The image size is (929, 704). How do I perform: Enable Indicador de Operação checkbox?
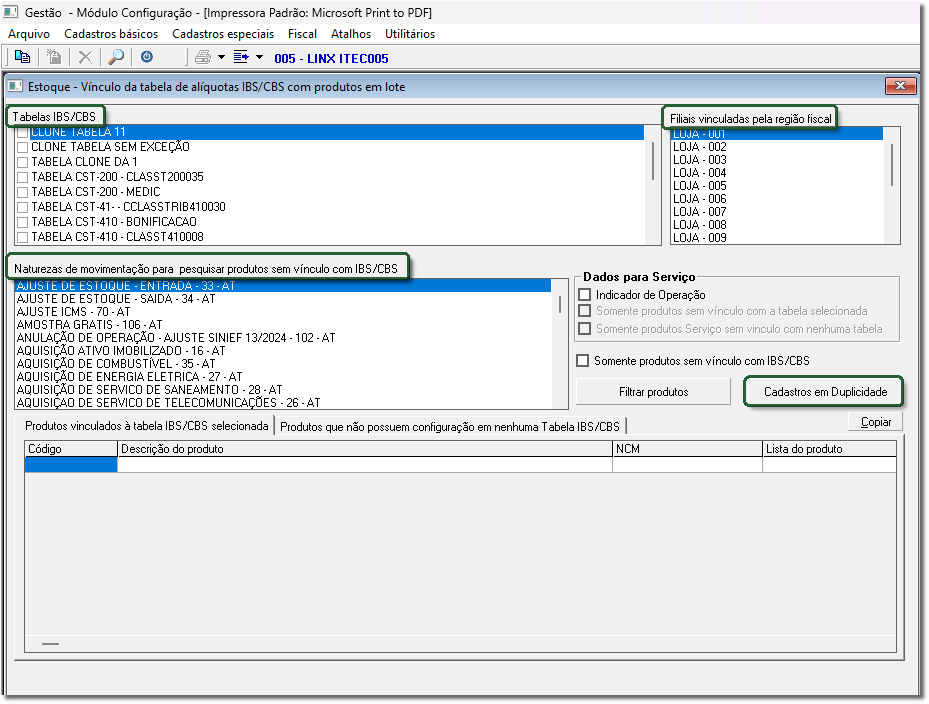click(585, 295)
